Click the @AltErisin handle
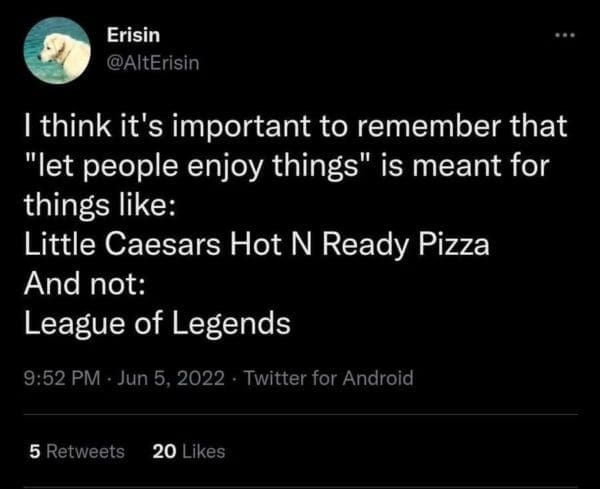Screen dimensions: 600x489 click(153, 64)
